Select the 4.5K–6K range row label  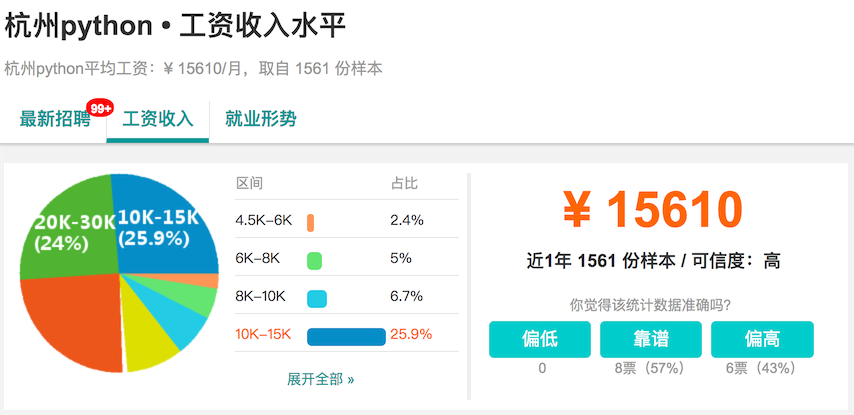click(264, 220)
